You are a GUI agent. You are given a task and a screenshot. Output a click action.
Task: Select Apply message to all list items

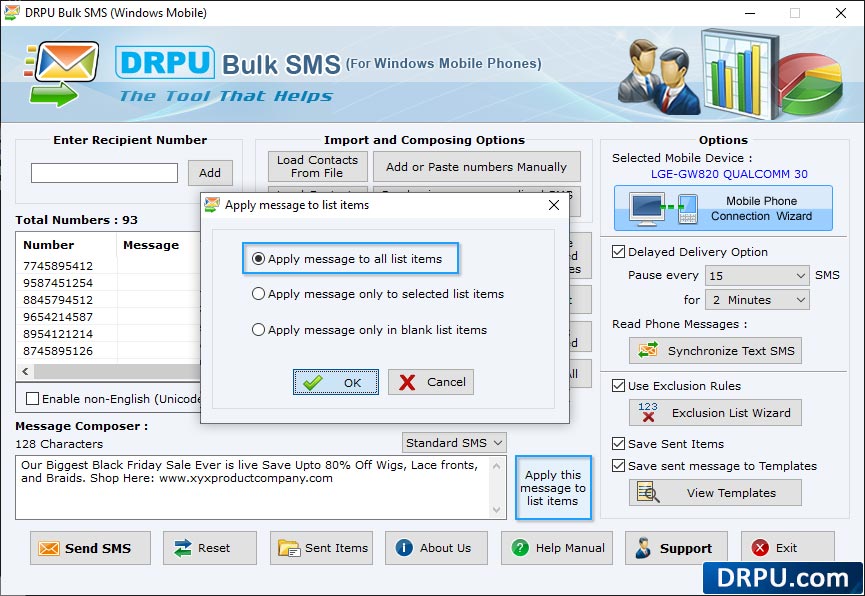[x=346, y=259]
